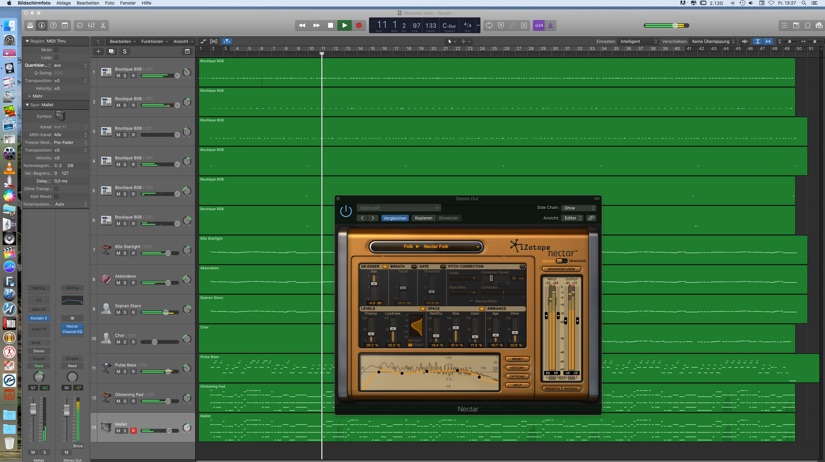Viewport: 825px width, 462px height.
Task: Expand the Mehr section in inspector
Action: tap(29, 96)
